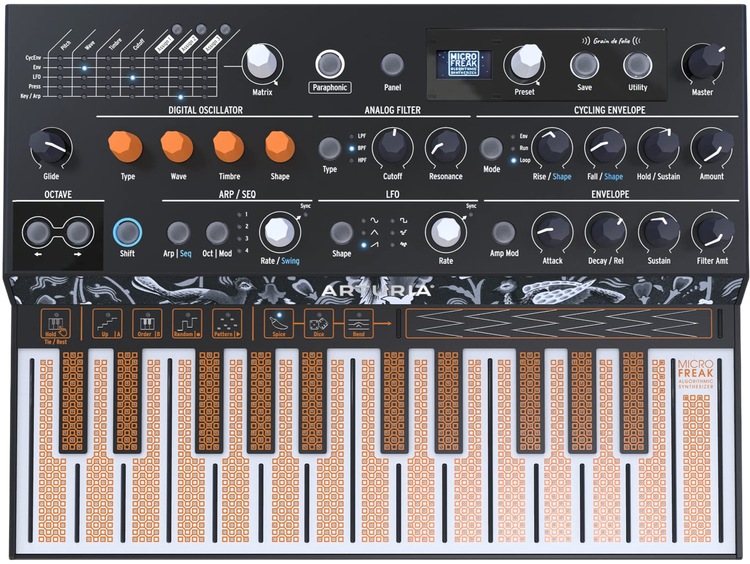Cycle the Cycling Envelope Mode button
Viewport: 750px width, 564px height.
point(491,148)
